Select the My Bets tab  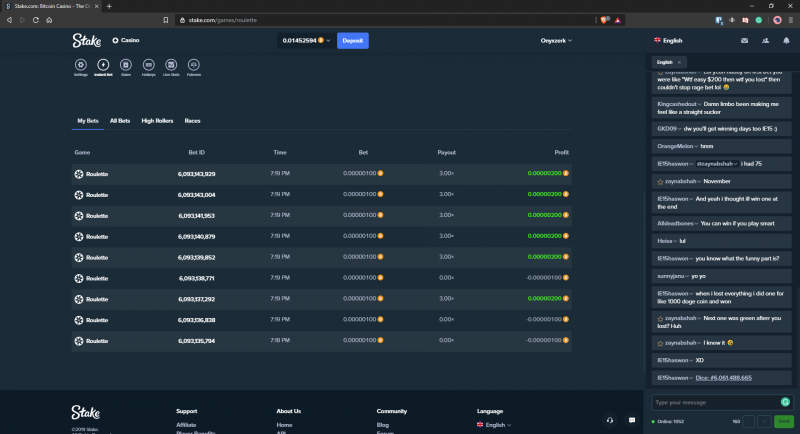tap(88, 121)
